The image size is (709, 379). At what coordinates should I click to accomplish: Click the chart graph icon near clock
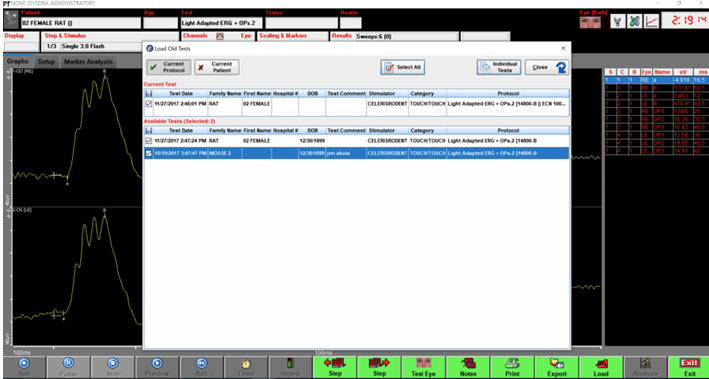click(652, 21)
